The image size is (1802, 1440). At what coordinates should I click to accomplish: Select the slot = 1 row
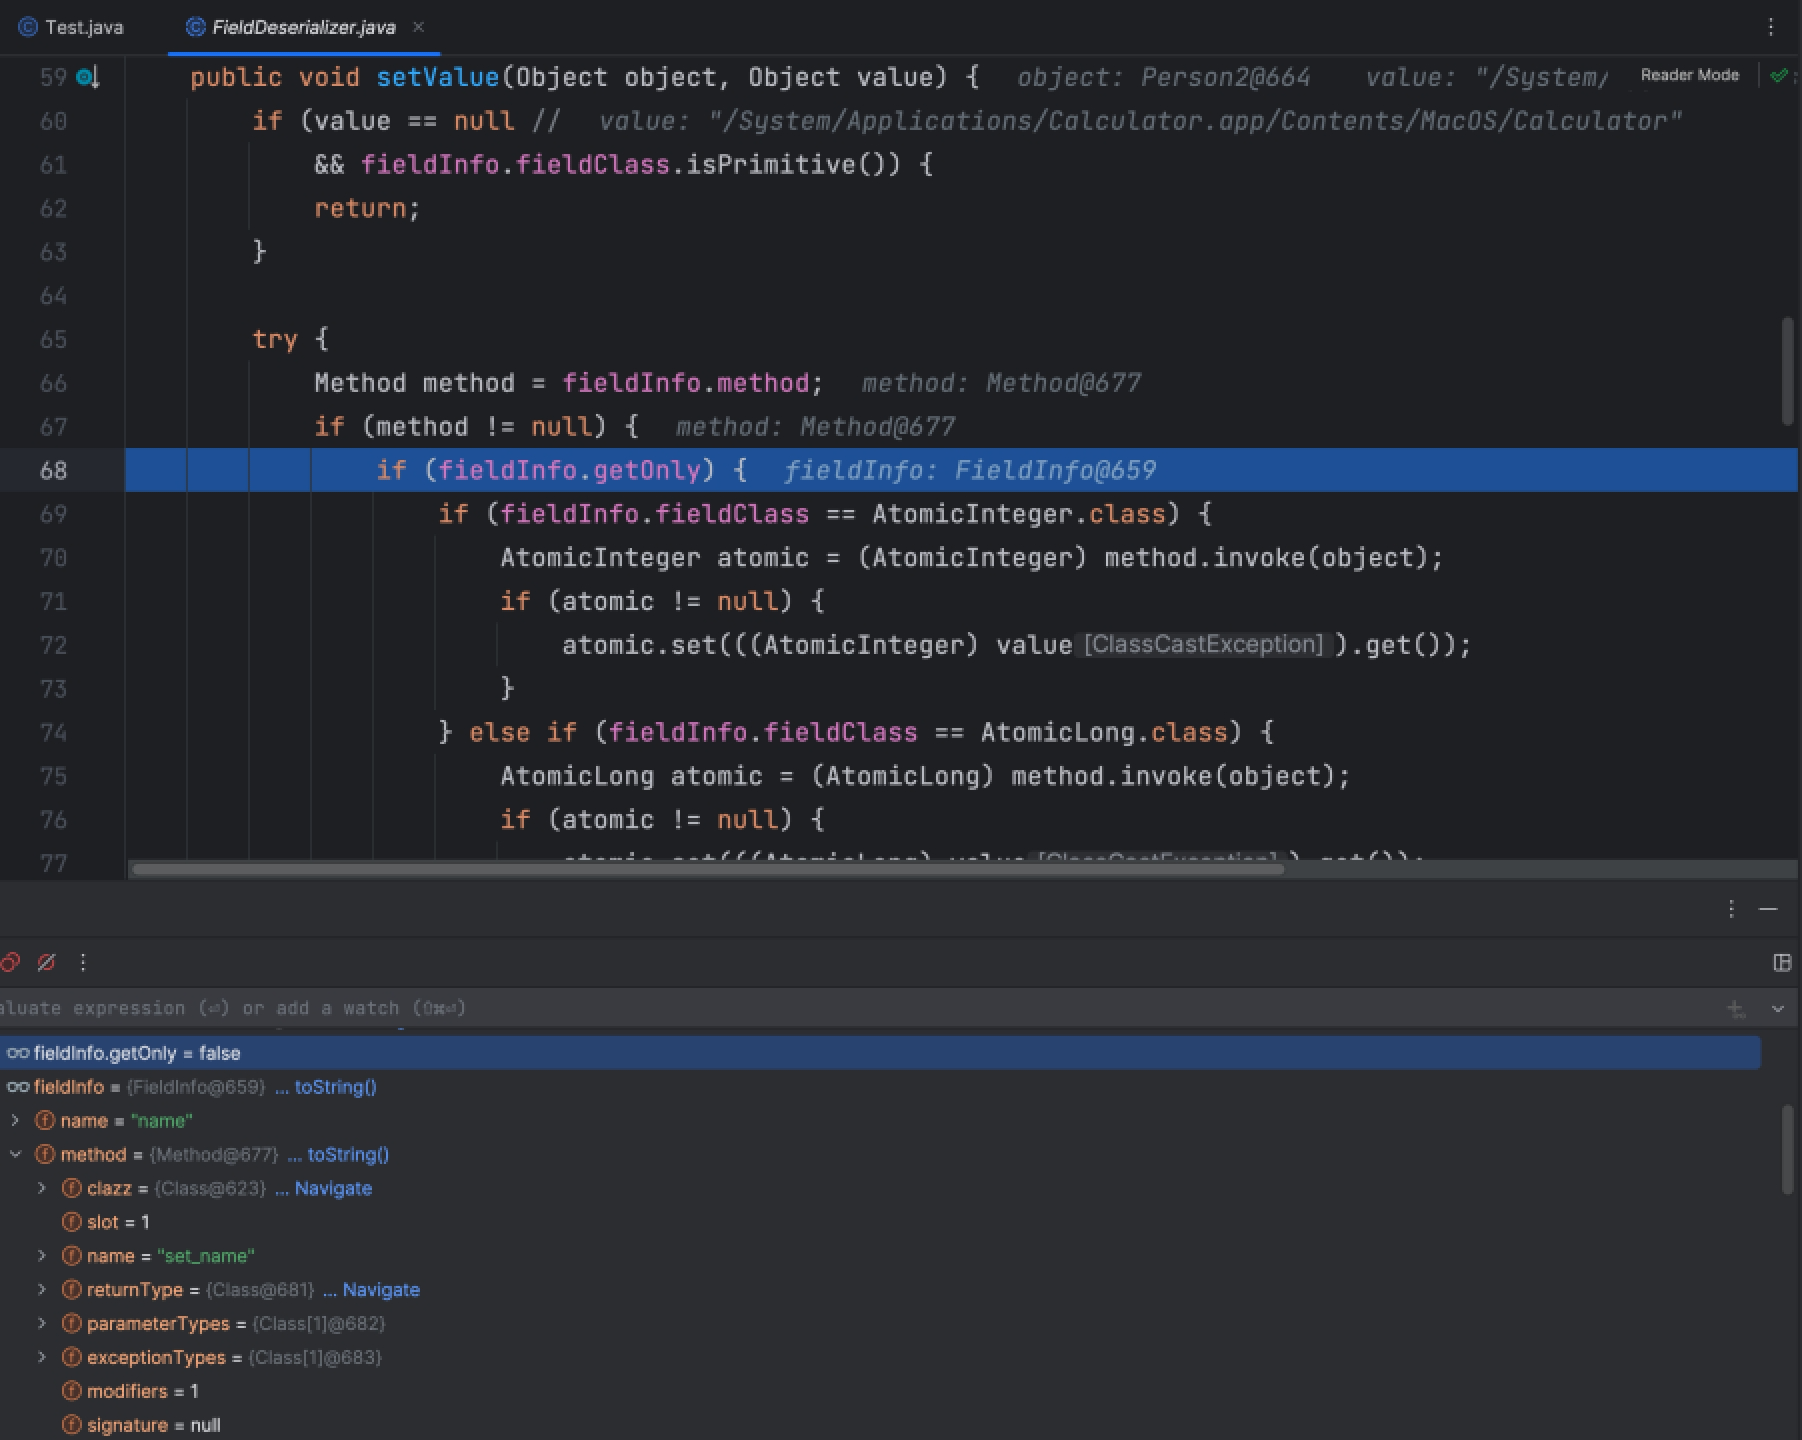point(880,1222)
